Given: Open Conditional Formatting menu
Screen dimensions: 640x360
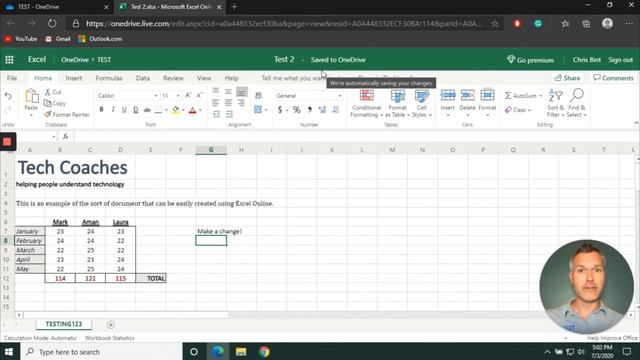Looking at the screenshot, I should click(366, 104).
